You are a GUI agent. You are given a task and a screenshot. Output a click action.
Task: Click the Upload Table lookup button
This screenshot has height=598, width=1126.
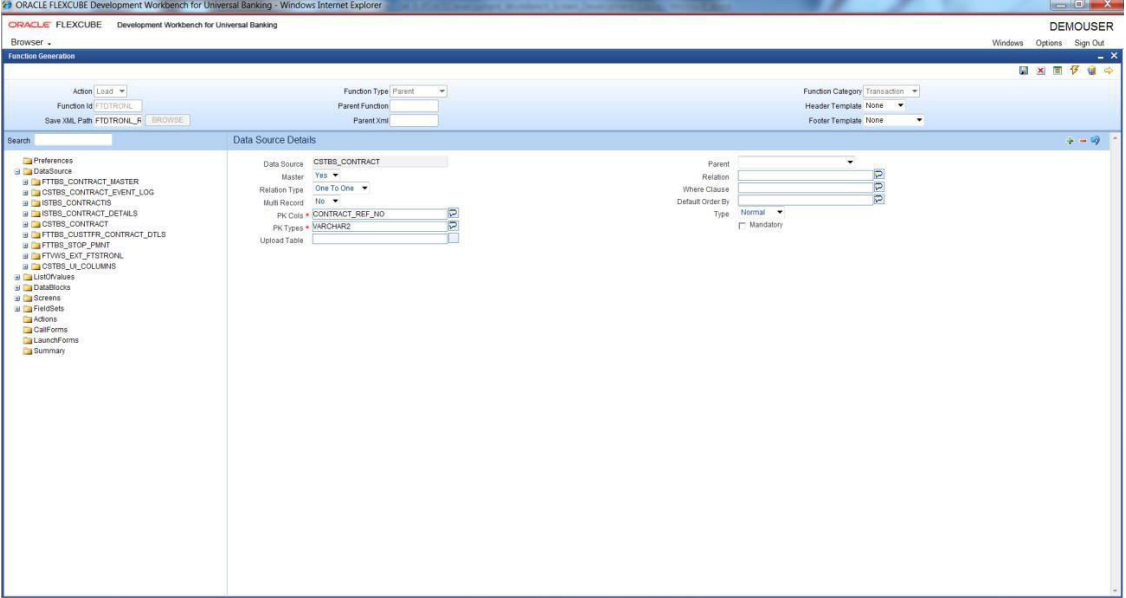453,239
